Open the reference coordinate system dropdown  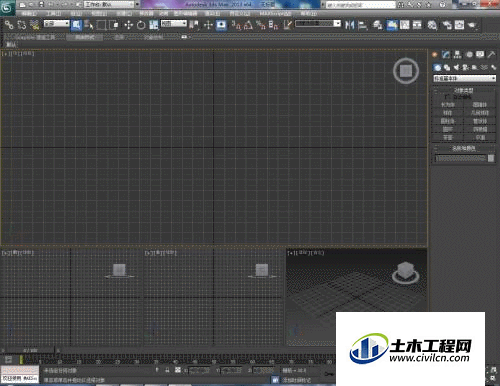pos(174,24)
